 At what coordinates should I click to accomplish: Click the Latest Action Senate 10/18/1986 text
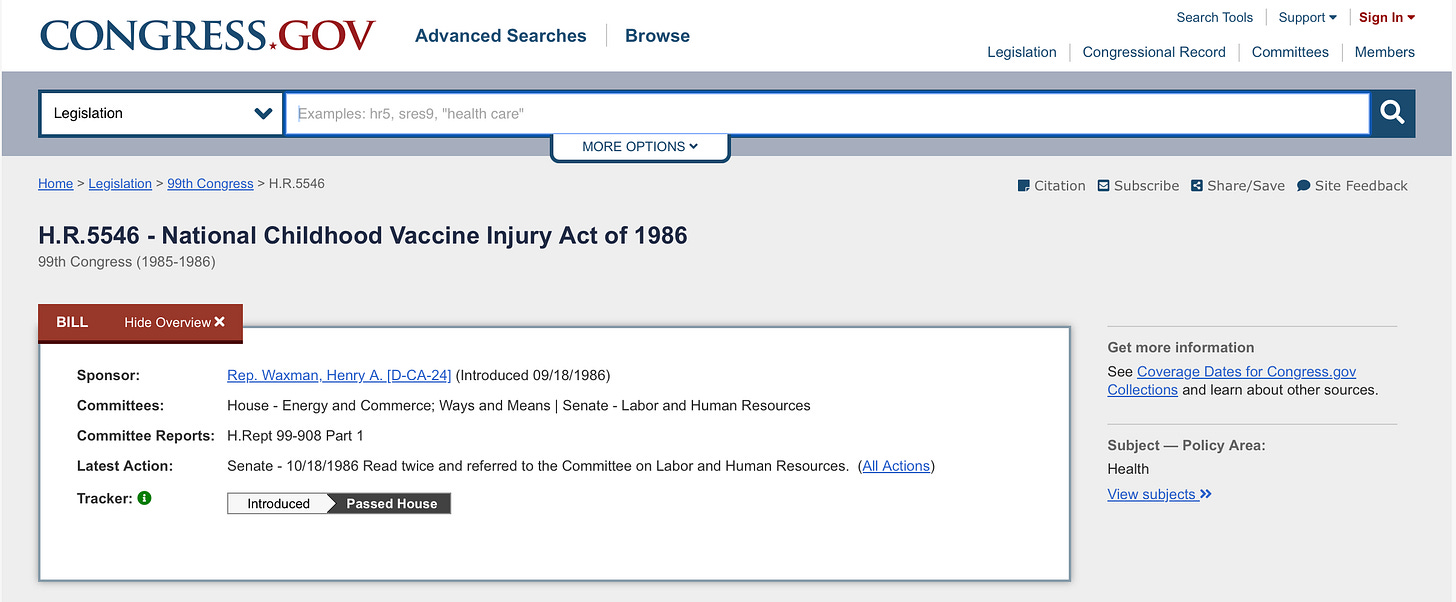click(x=538, y=466)
